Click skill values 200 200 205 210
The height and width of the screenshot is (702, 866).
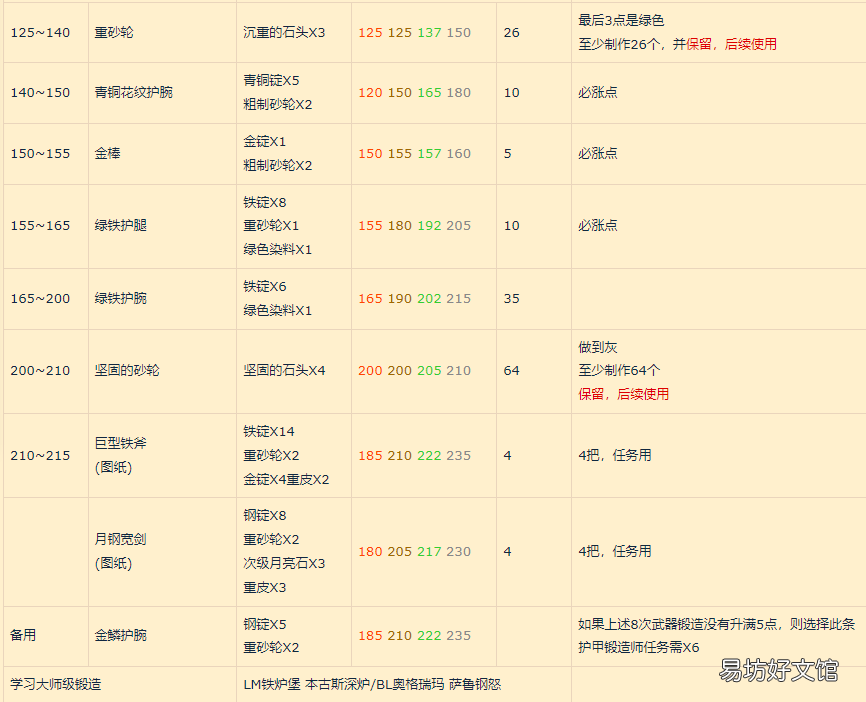tap(414, 371)
